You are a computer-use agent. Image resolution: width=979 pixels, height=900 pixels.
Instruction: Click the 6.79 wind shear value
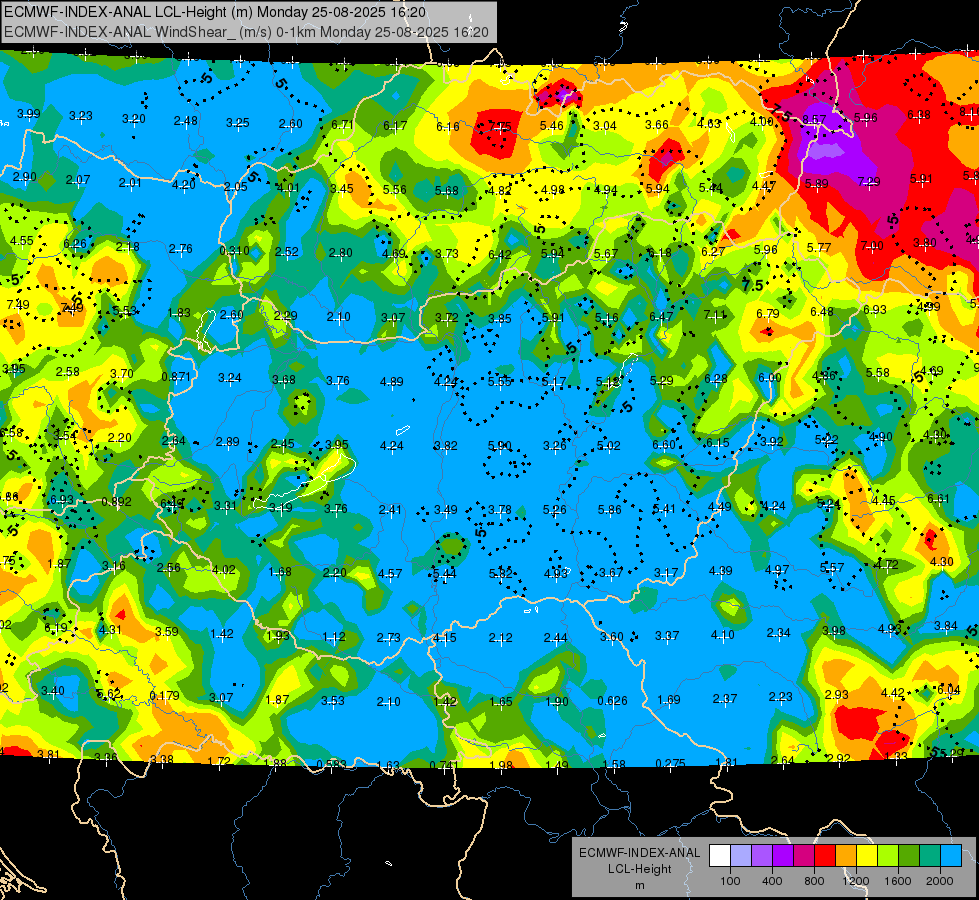[767, 313]
